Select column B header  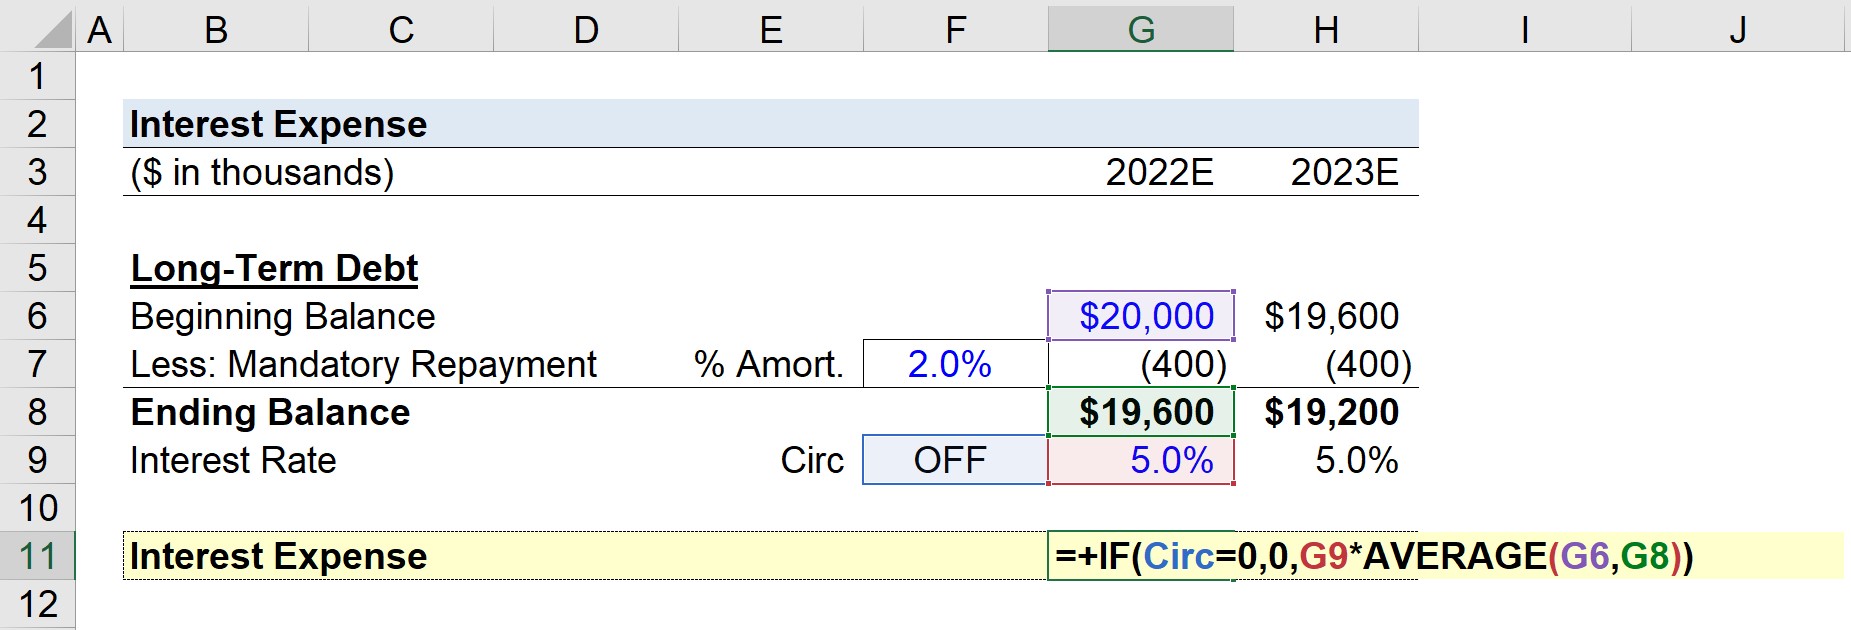pos(216,30)
